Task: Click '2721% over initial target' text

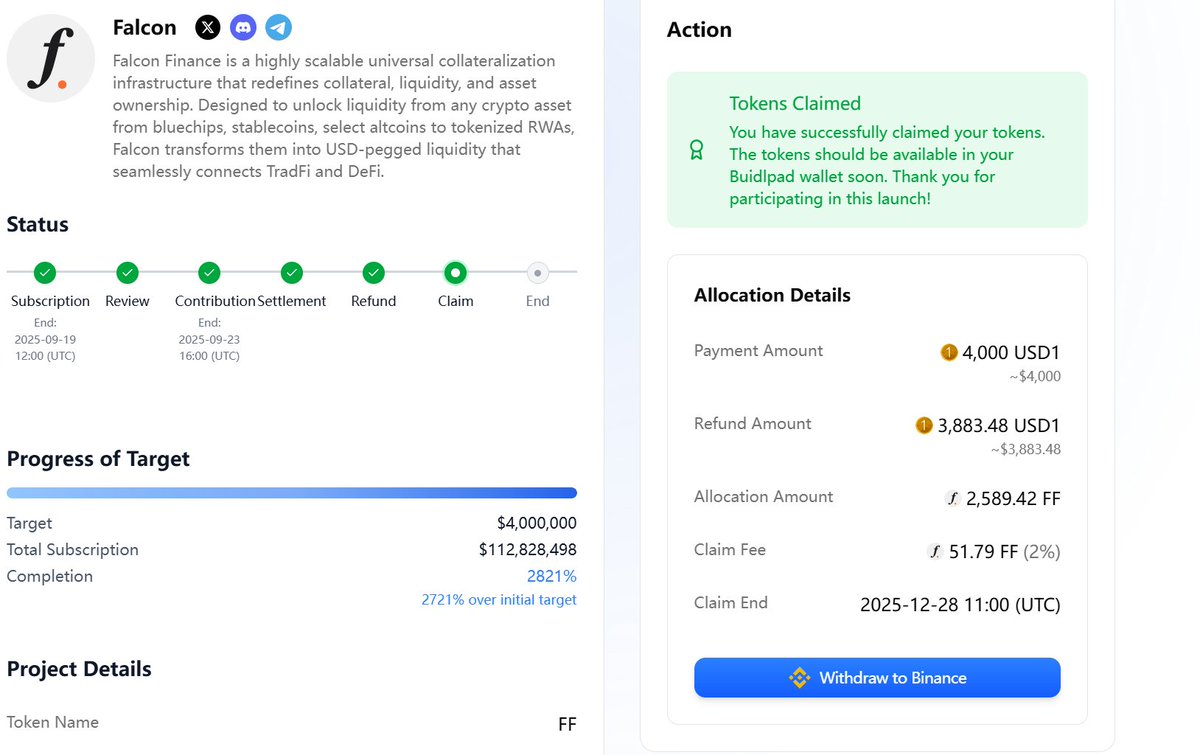Action: (499, 600)
